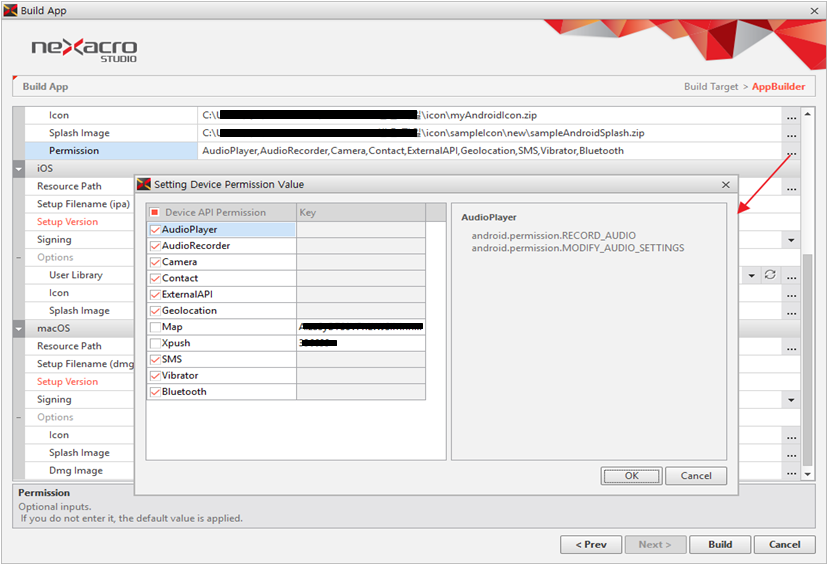This screenshot has height=565, width=828.
Task: Close the Setting Device Permission dialog
Action: tap(726, 185)
